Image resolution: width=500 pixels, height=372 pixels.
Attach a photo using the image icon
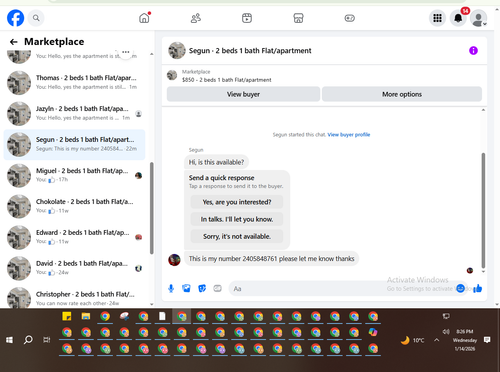[x=186, y=288]
